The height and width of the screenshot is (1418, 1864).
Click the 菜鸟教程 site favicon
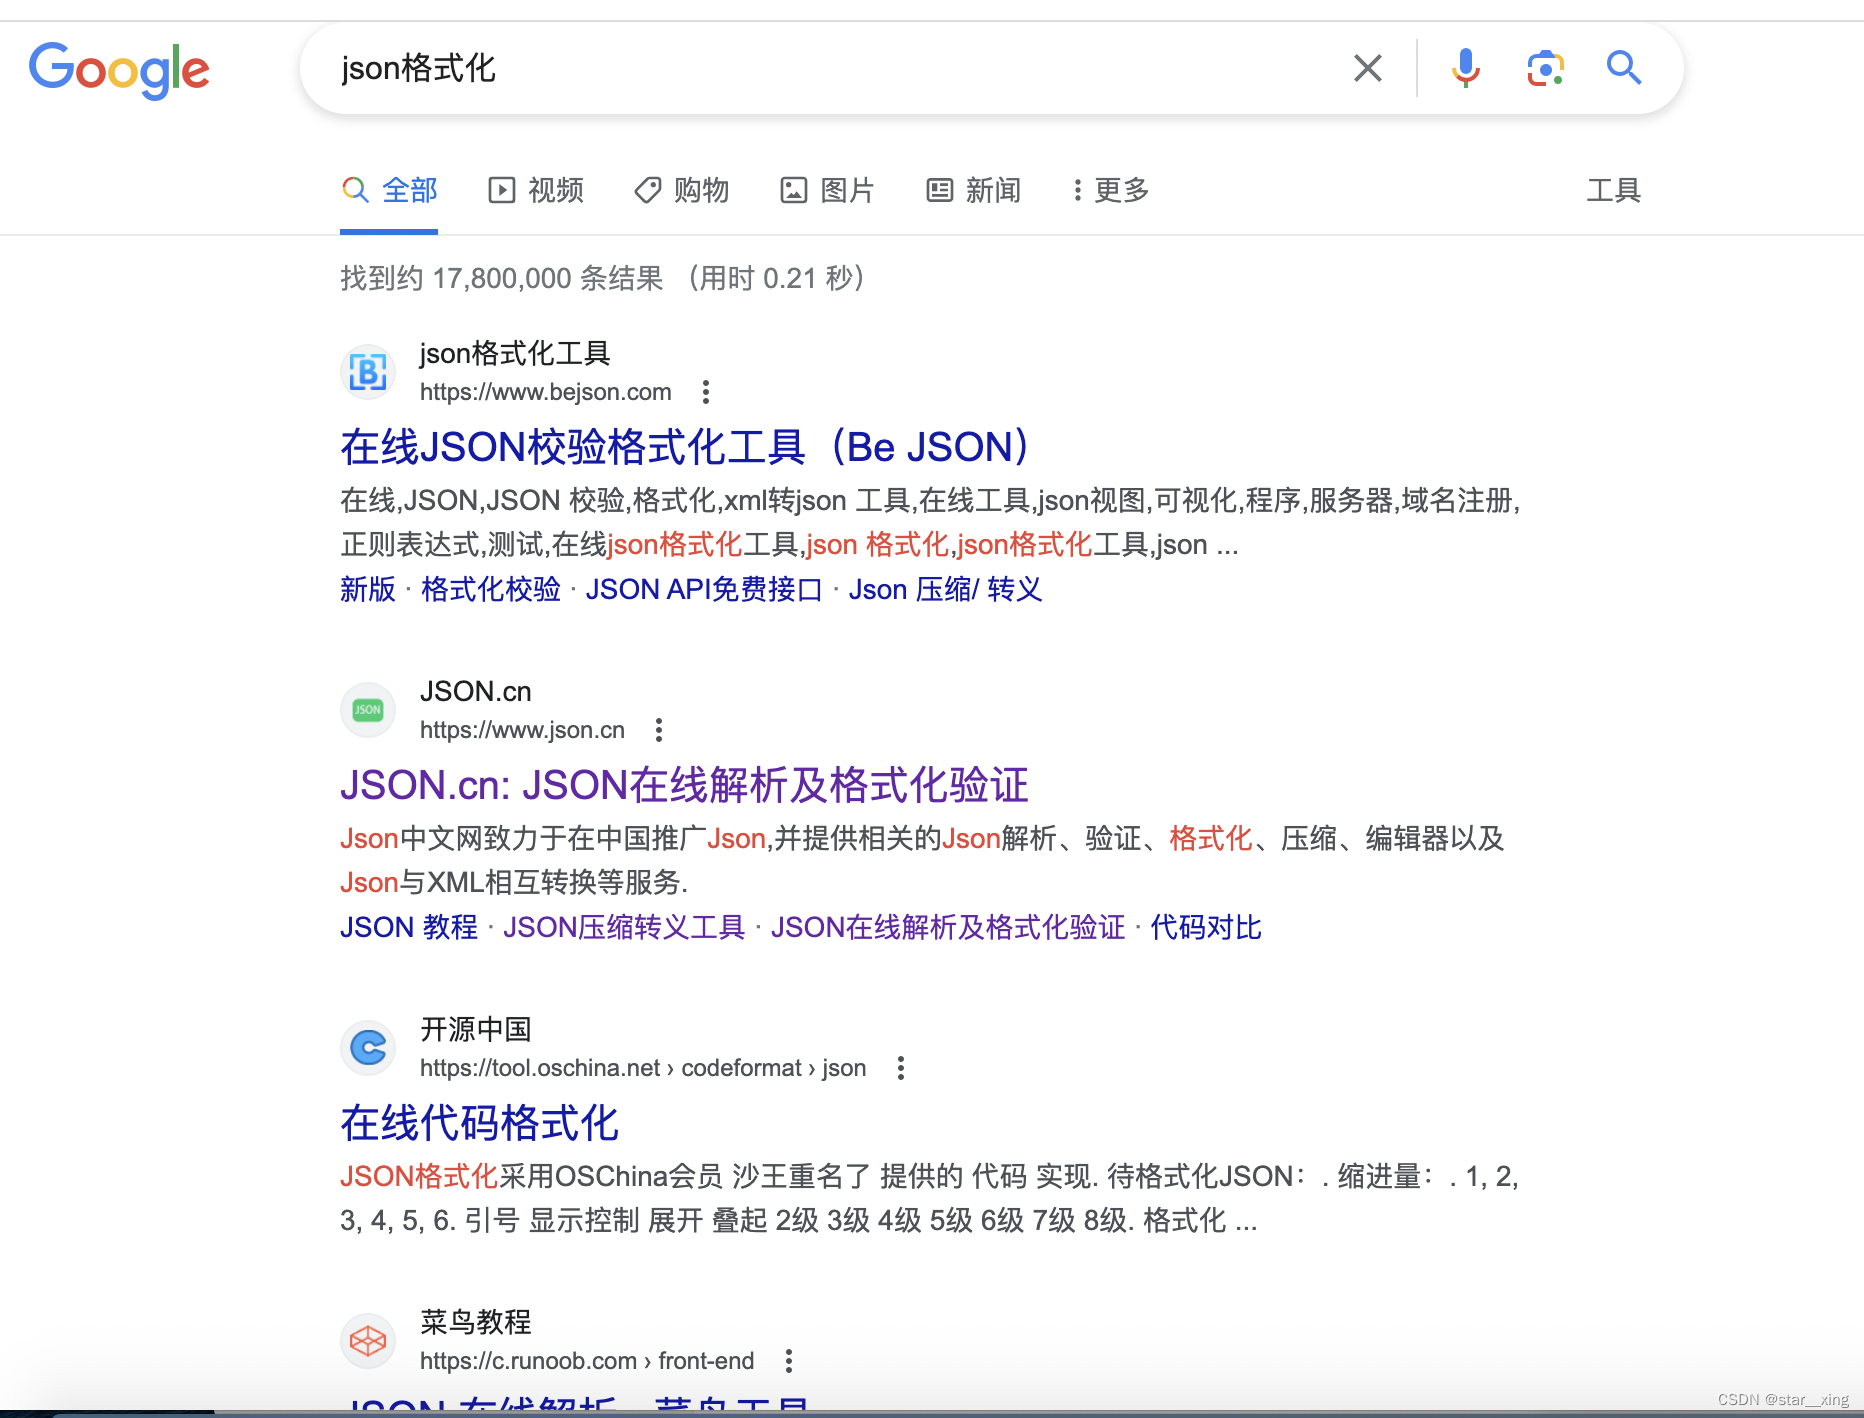point(368,1340)
